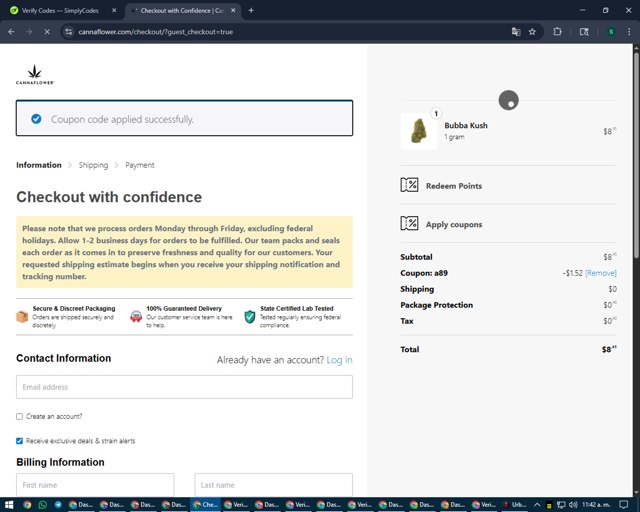Click into the First name field
This screenshot has height=512, width=640.
[x=95, y=485]
